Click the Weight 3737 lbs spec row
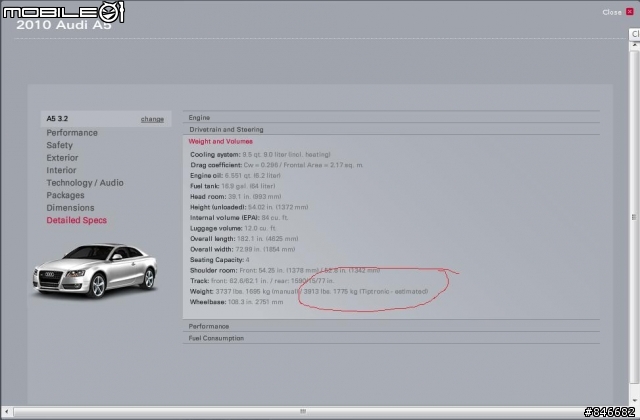640x420 pixels. pyautogui.click(x=309, y=292)
